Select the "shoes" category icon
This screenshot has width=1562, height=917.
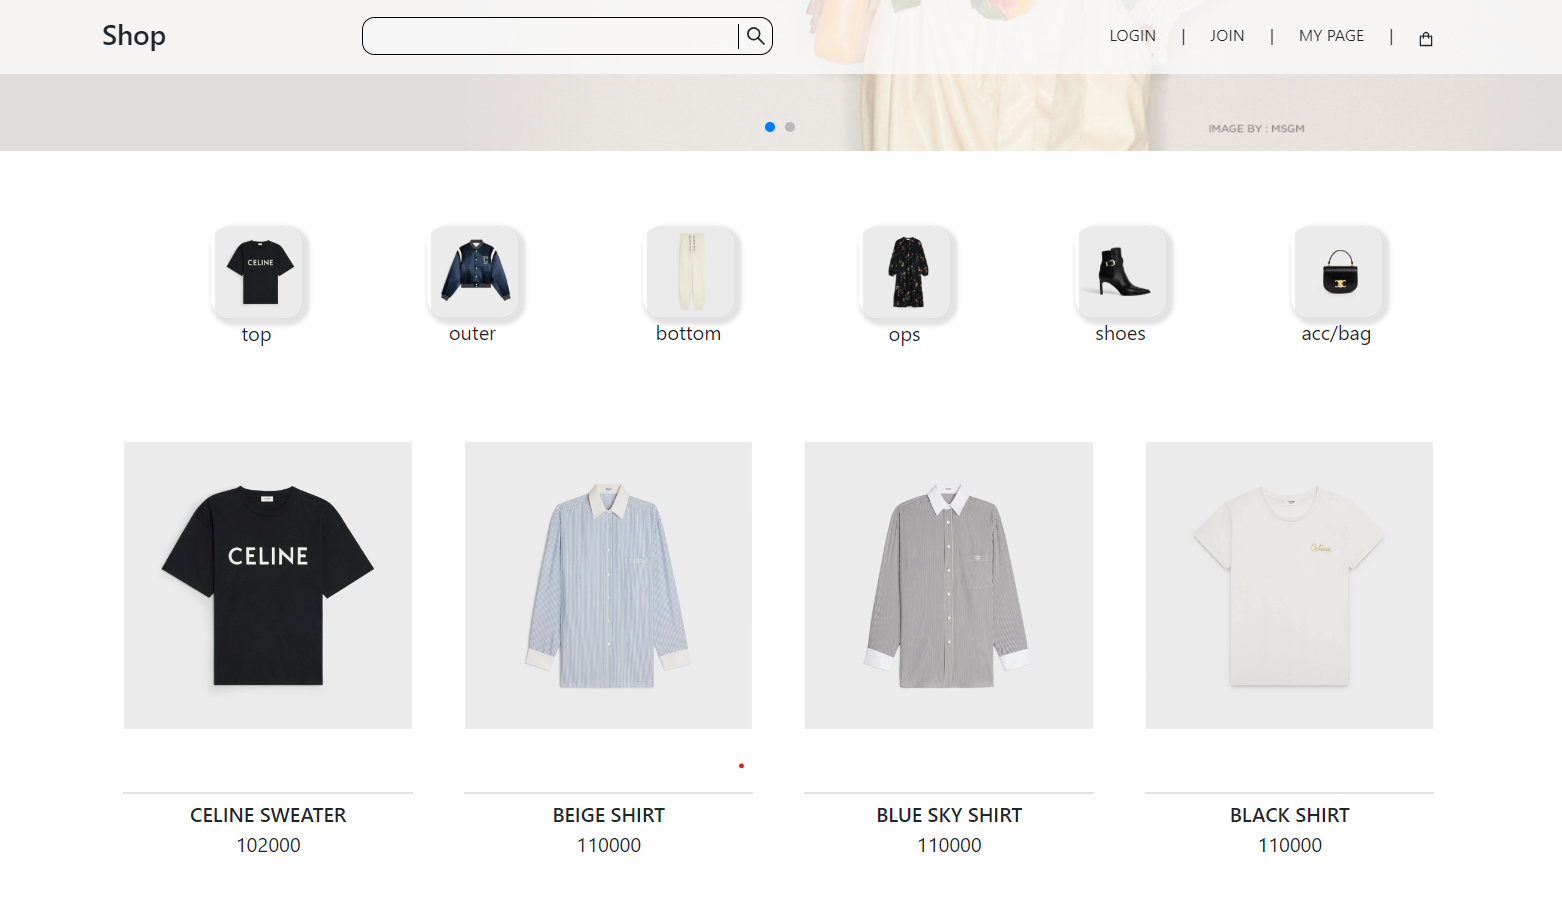tap(1121, 272)
